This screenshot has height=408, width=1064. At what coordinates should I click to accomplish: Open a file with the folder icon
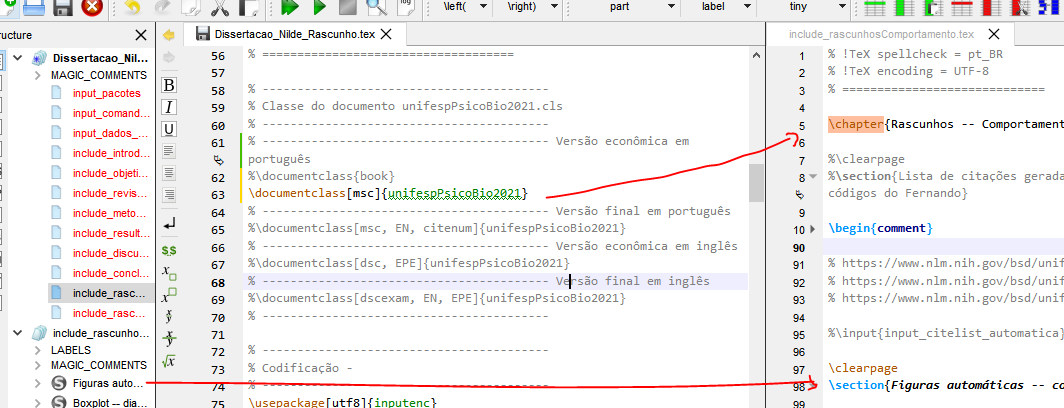34,7
